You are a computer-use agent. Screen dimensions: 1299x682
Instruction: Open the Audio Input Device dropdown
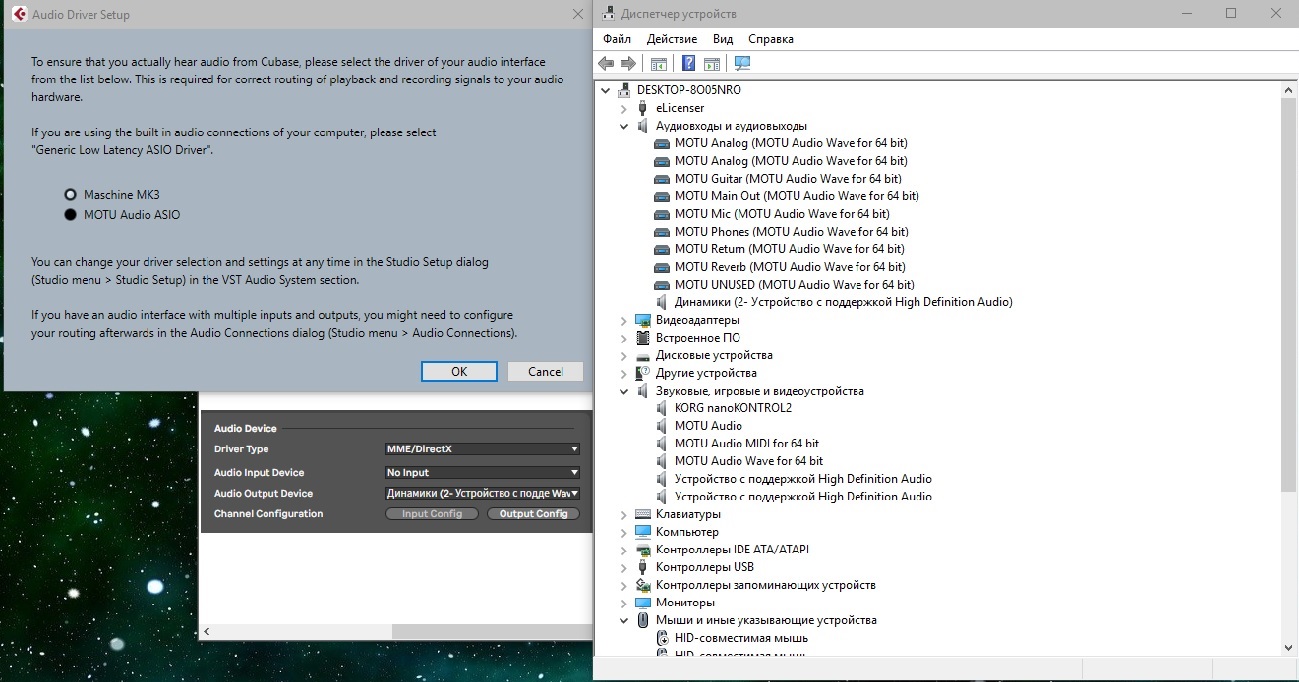(482, 472)
